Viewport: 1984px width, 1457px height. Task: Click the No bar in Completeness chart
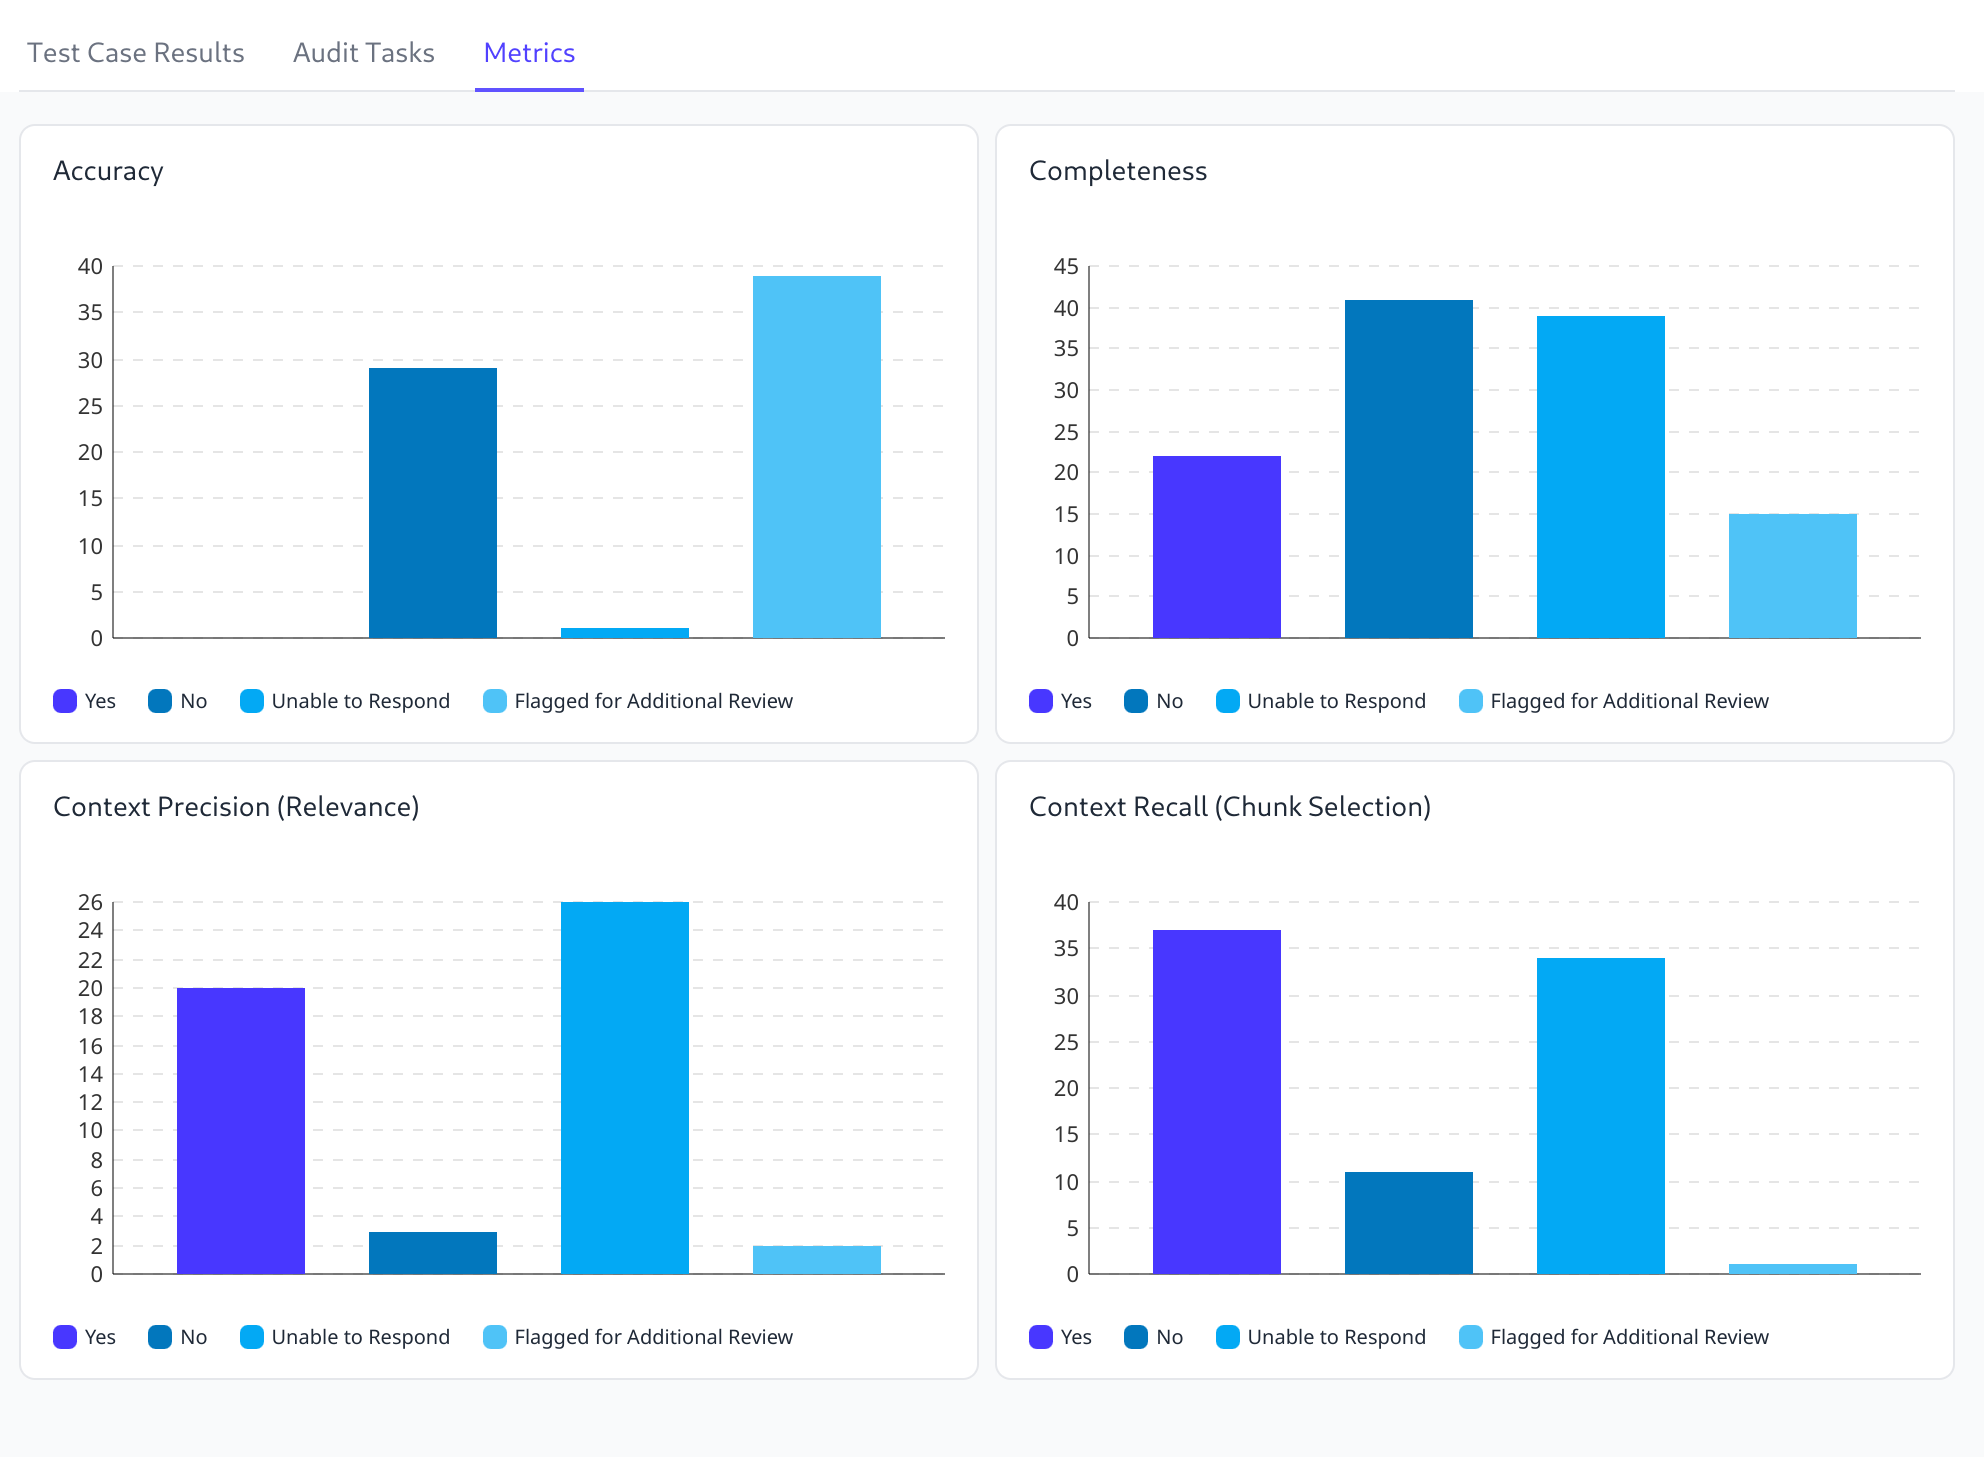(x=1408, y=469)
